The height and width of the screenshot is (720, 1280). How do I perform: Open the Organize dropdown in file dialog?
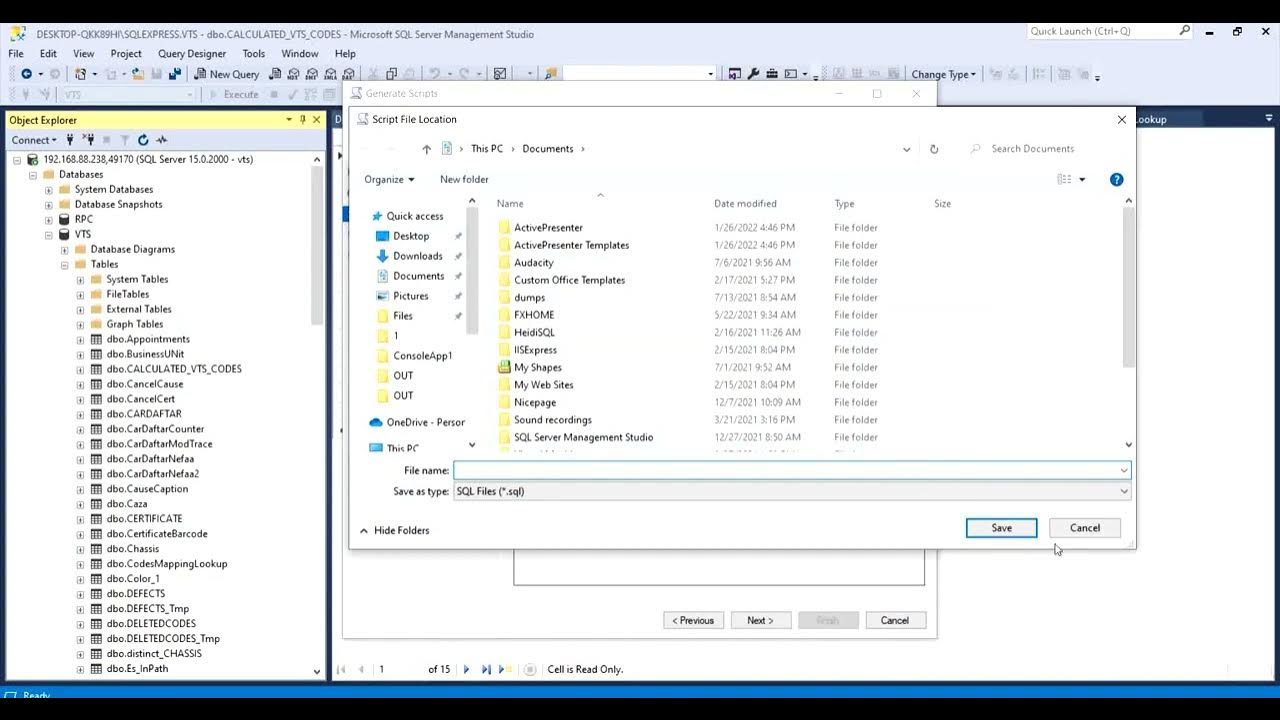pos(389,179)
